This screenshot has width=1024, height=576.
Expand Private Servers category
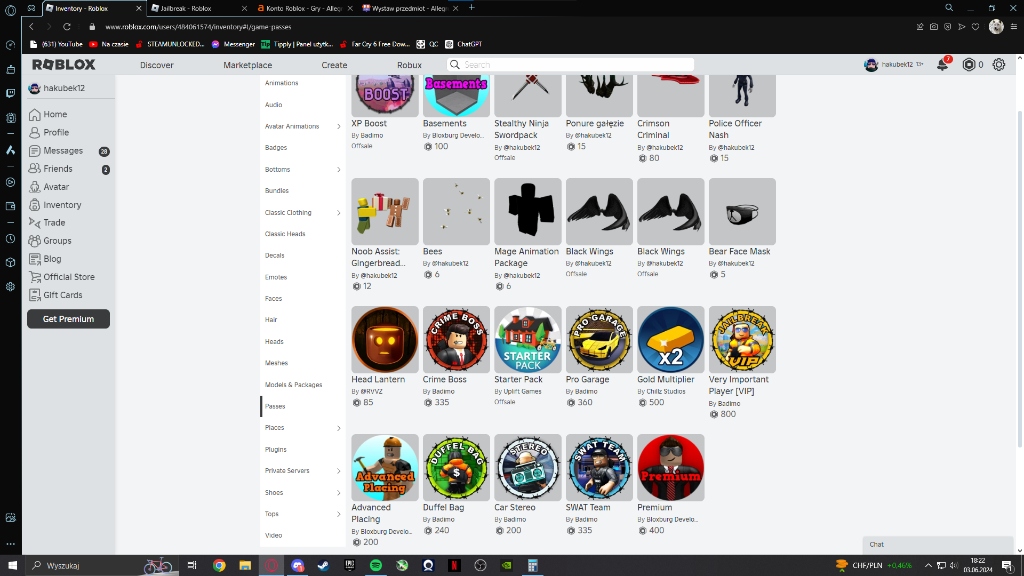pyautogui.click(x=338, y=471)
